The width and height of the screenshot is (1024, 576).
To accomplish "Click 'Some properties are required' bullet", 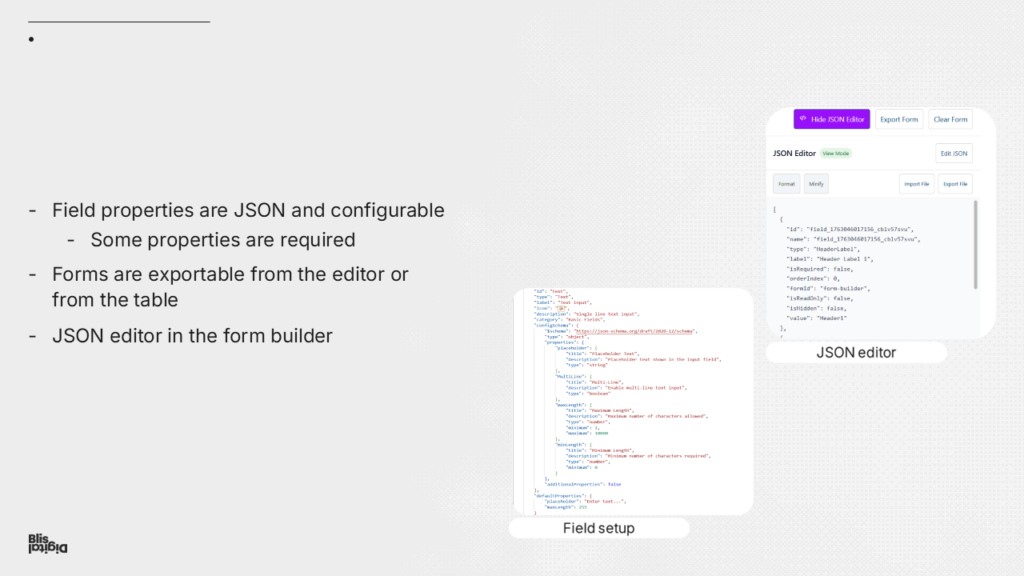I will point(223,240).
